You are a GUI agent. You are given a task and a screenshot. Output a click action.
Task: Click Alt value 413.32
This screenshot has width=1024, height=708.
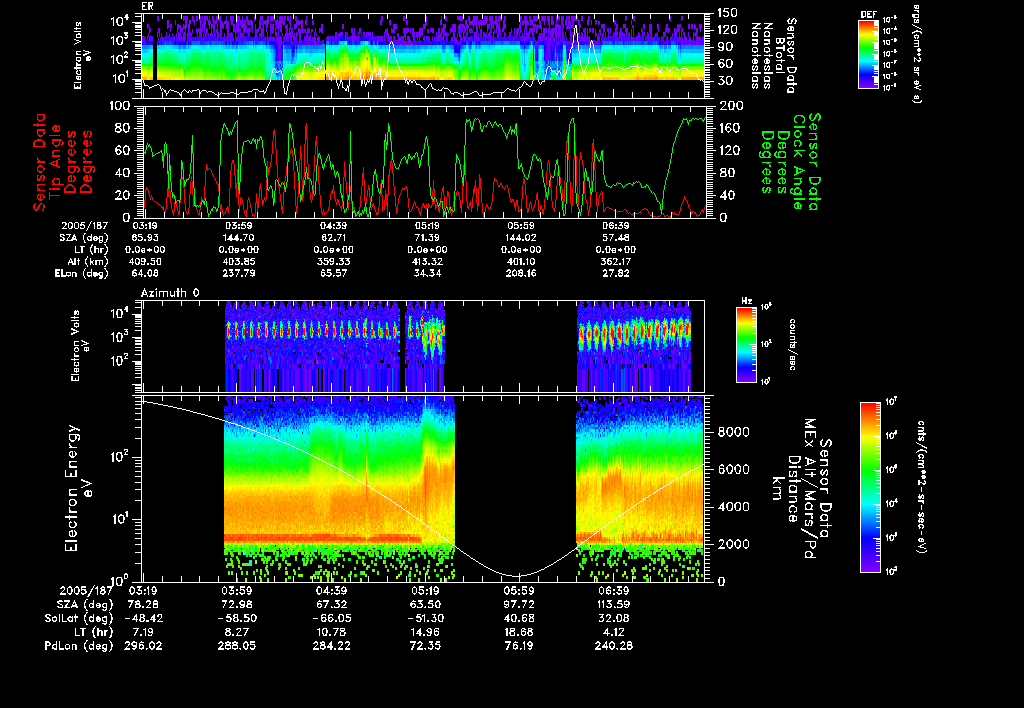pyautogui.click(x=426, y=261)
